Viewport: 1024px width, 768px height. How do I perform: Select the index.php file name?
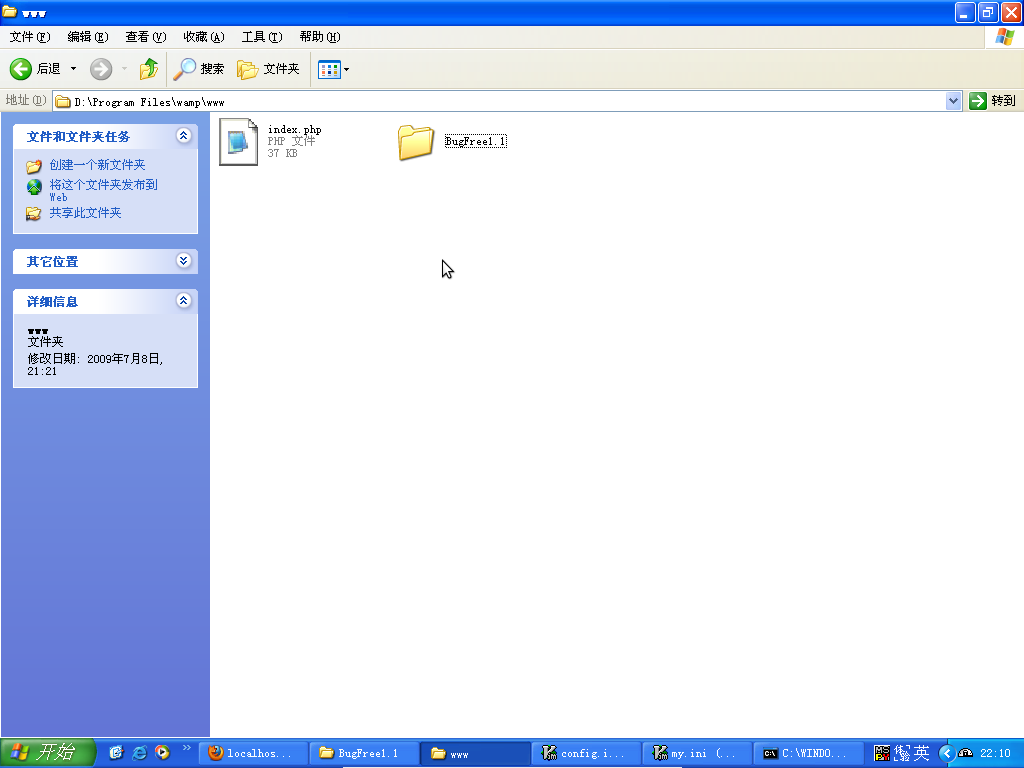(295, 129)
